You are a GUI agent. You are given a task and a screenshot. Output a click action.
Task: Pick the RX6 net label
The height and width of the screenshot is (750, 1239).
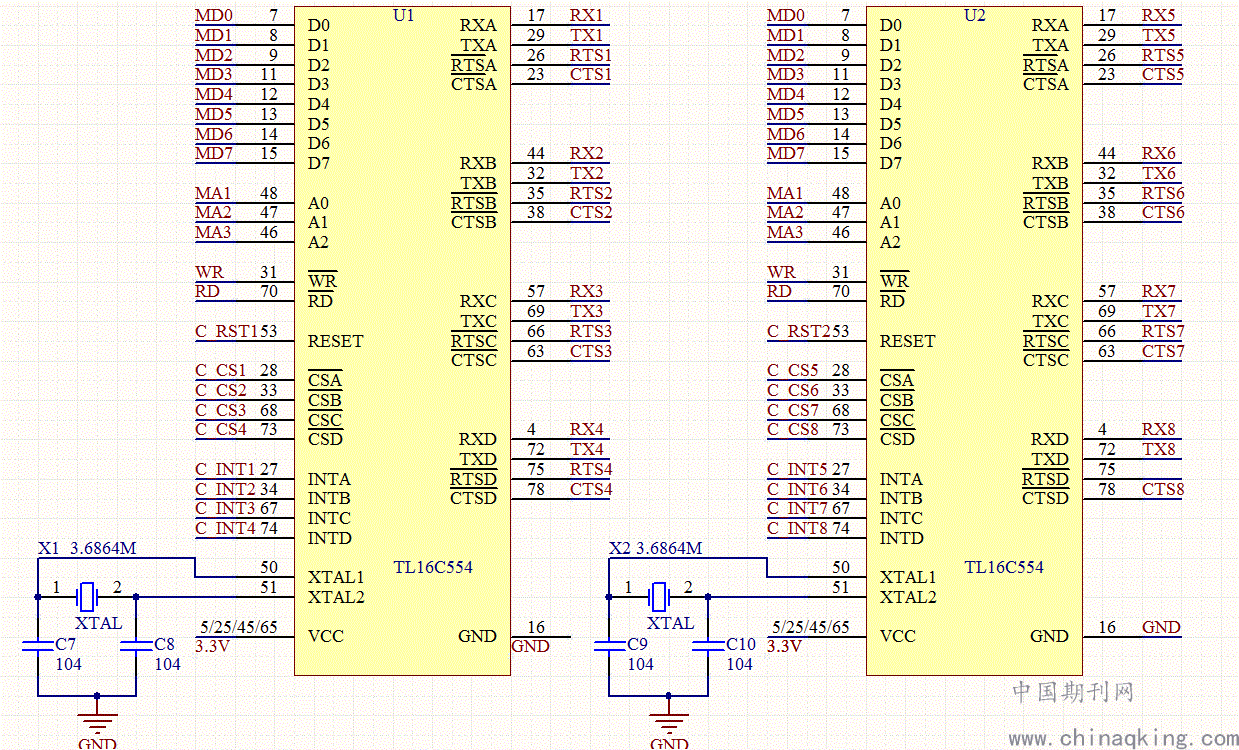click(x=1159, y=153)
